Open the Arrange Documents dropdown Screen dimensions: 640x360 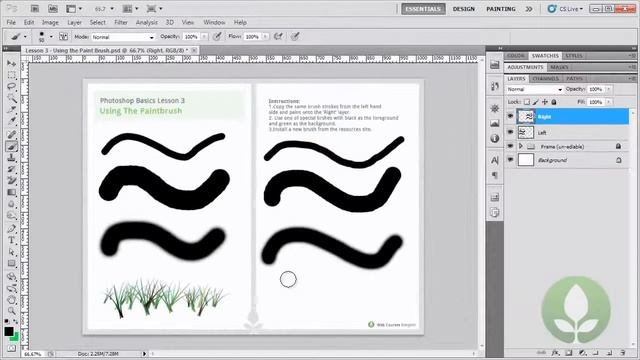pos(131,9)
